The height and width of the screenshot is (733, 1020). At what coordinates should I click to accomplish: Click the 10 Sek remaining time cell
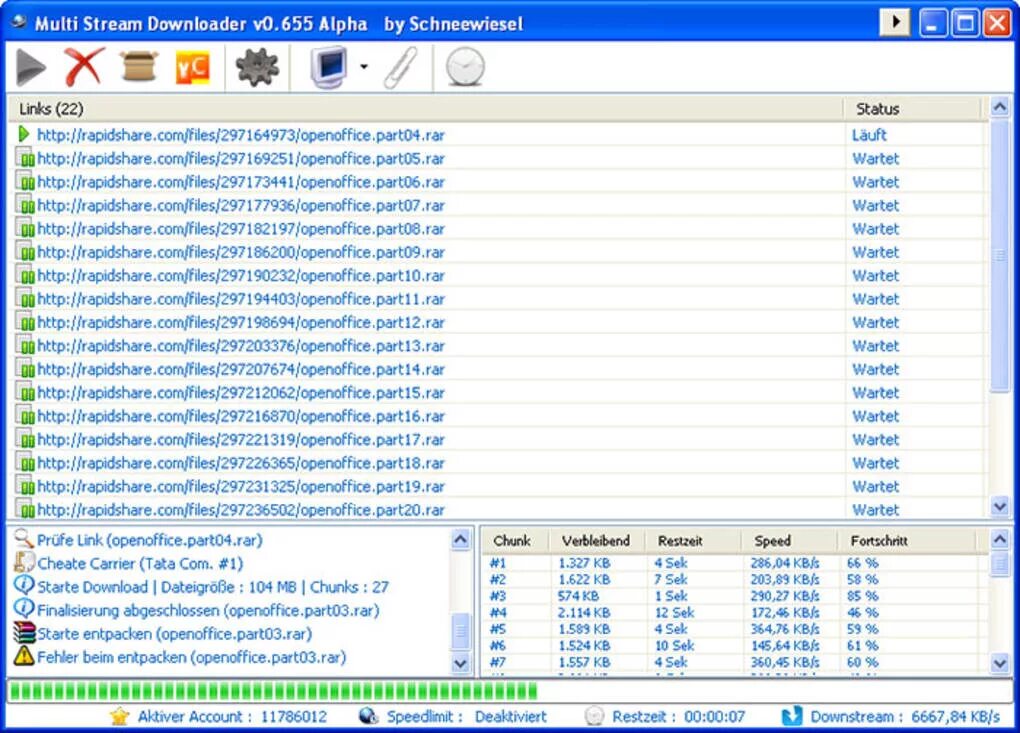click(674, 646)
